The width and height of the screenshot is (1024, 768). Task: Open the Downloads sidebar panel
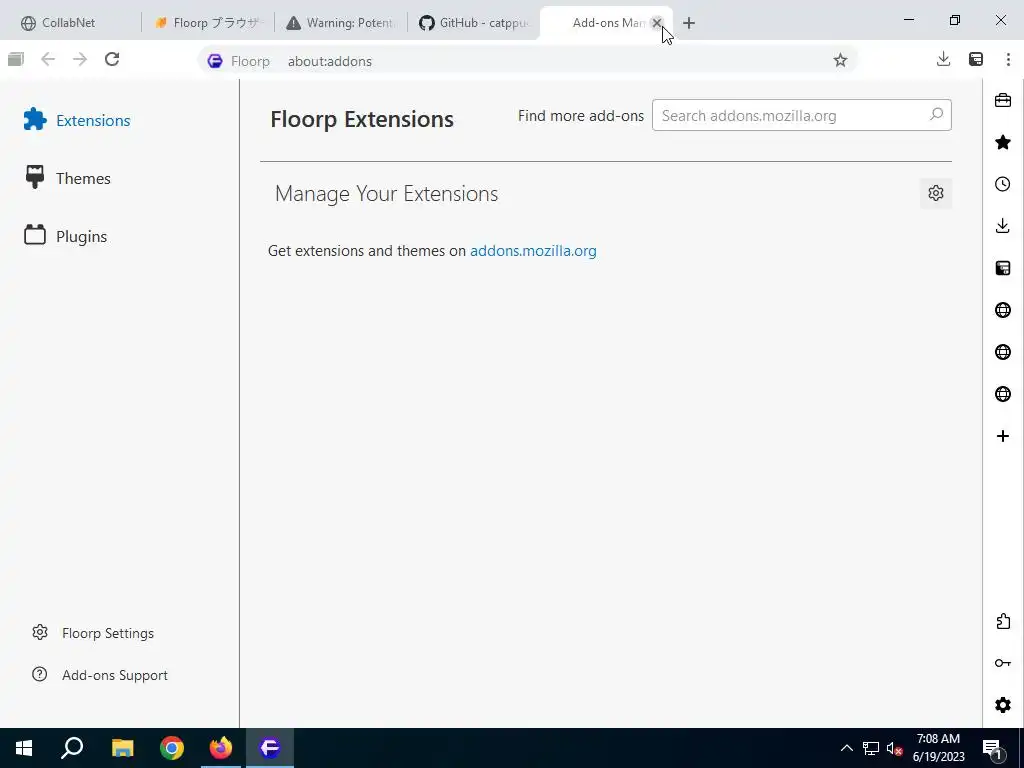coord(1003,226)
